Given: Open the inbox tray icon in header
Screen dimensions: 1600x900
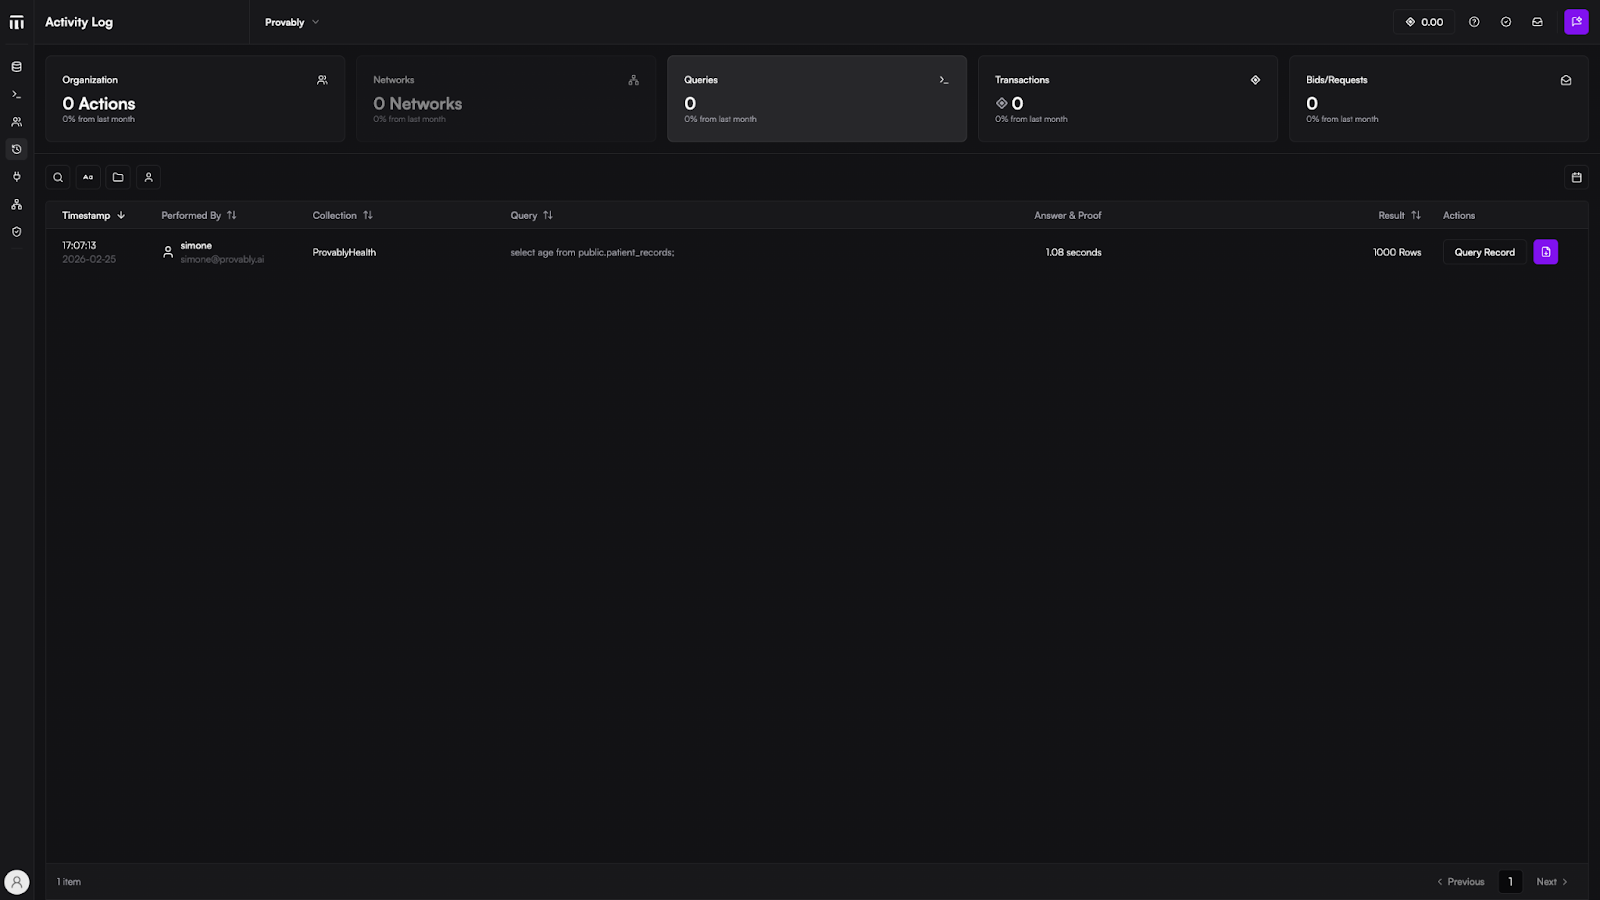Looking at the screenshot, I should (x=1537, y=22).
